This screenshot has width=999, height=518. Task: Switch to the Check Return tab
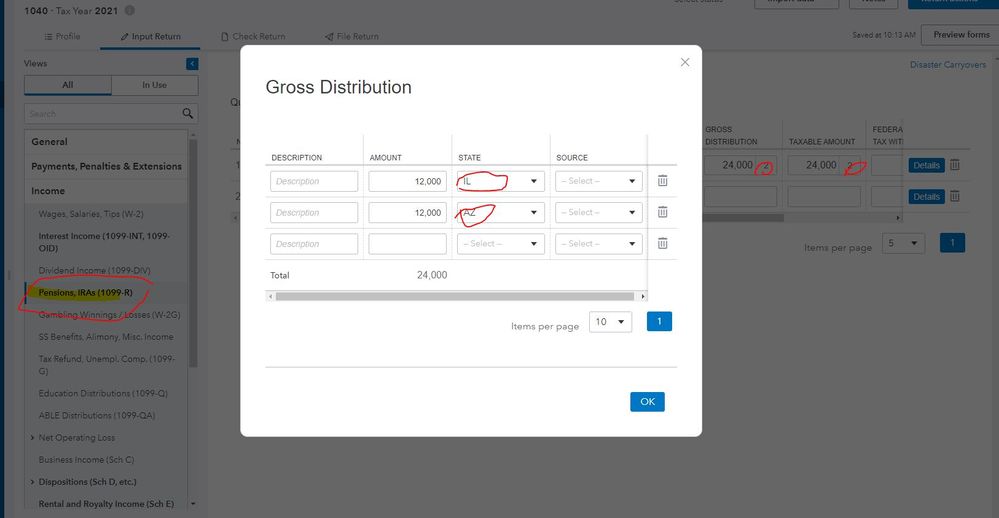[x=253, y=37]
